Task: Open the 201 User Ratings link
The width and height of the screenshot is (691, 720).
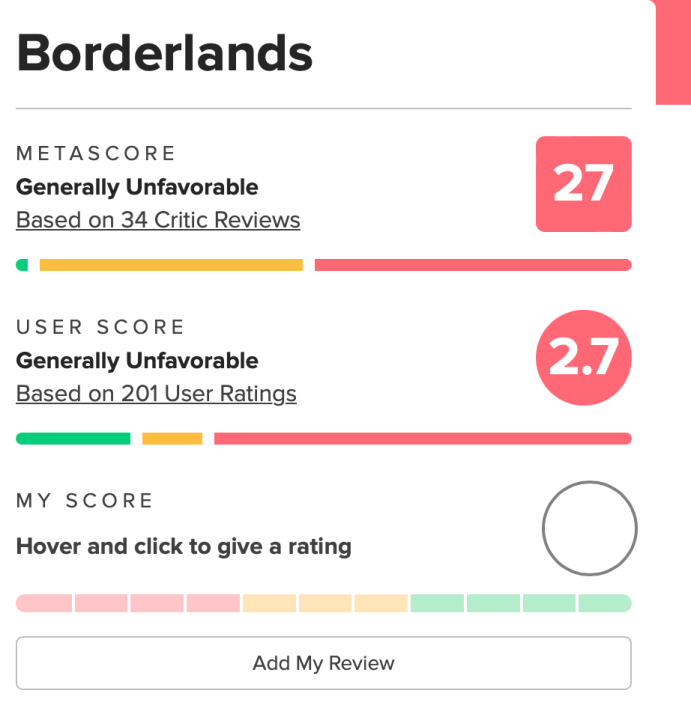Action: pos(156,394)
